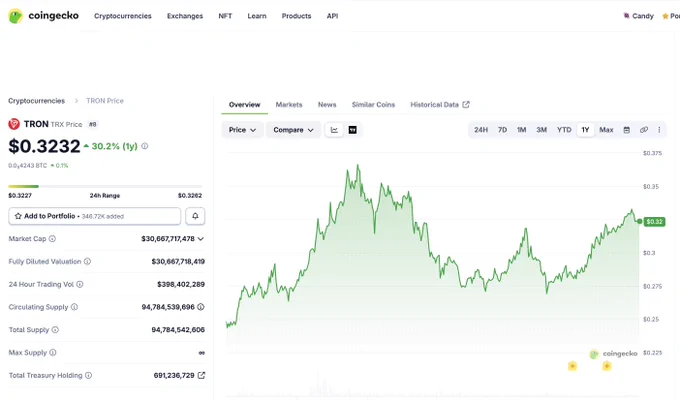Click the gold star Portfolio icon in header

click(x=665, y=16)
